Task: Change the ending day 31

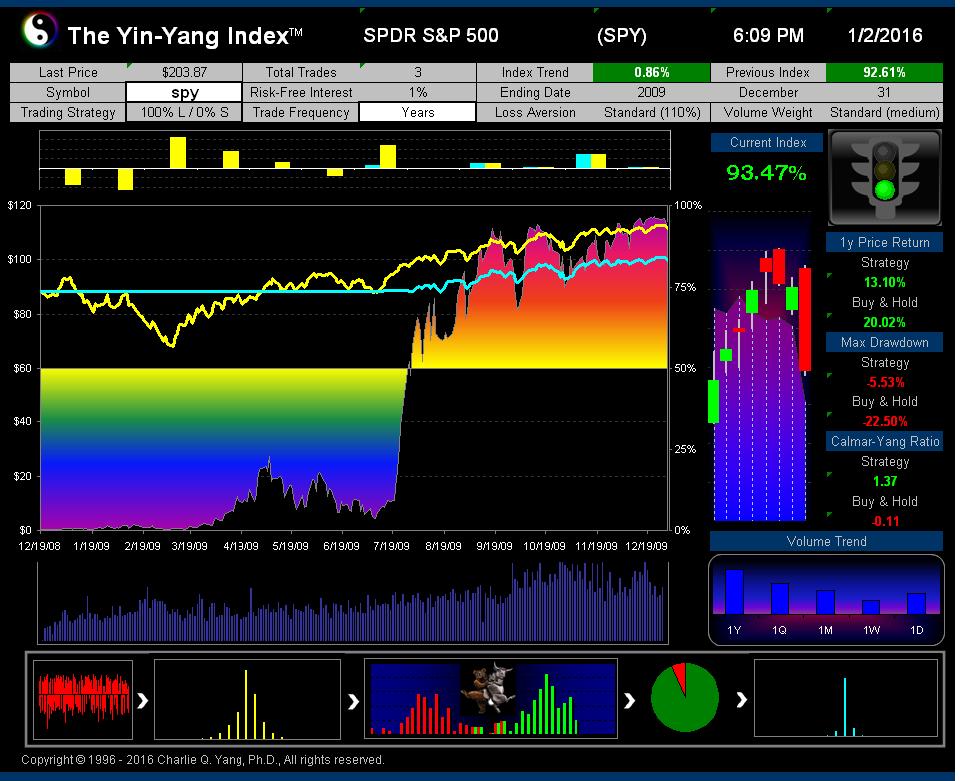Action: (x=884, y=92)
